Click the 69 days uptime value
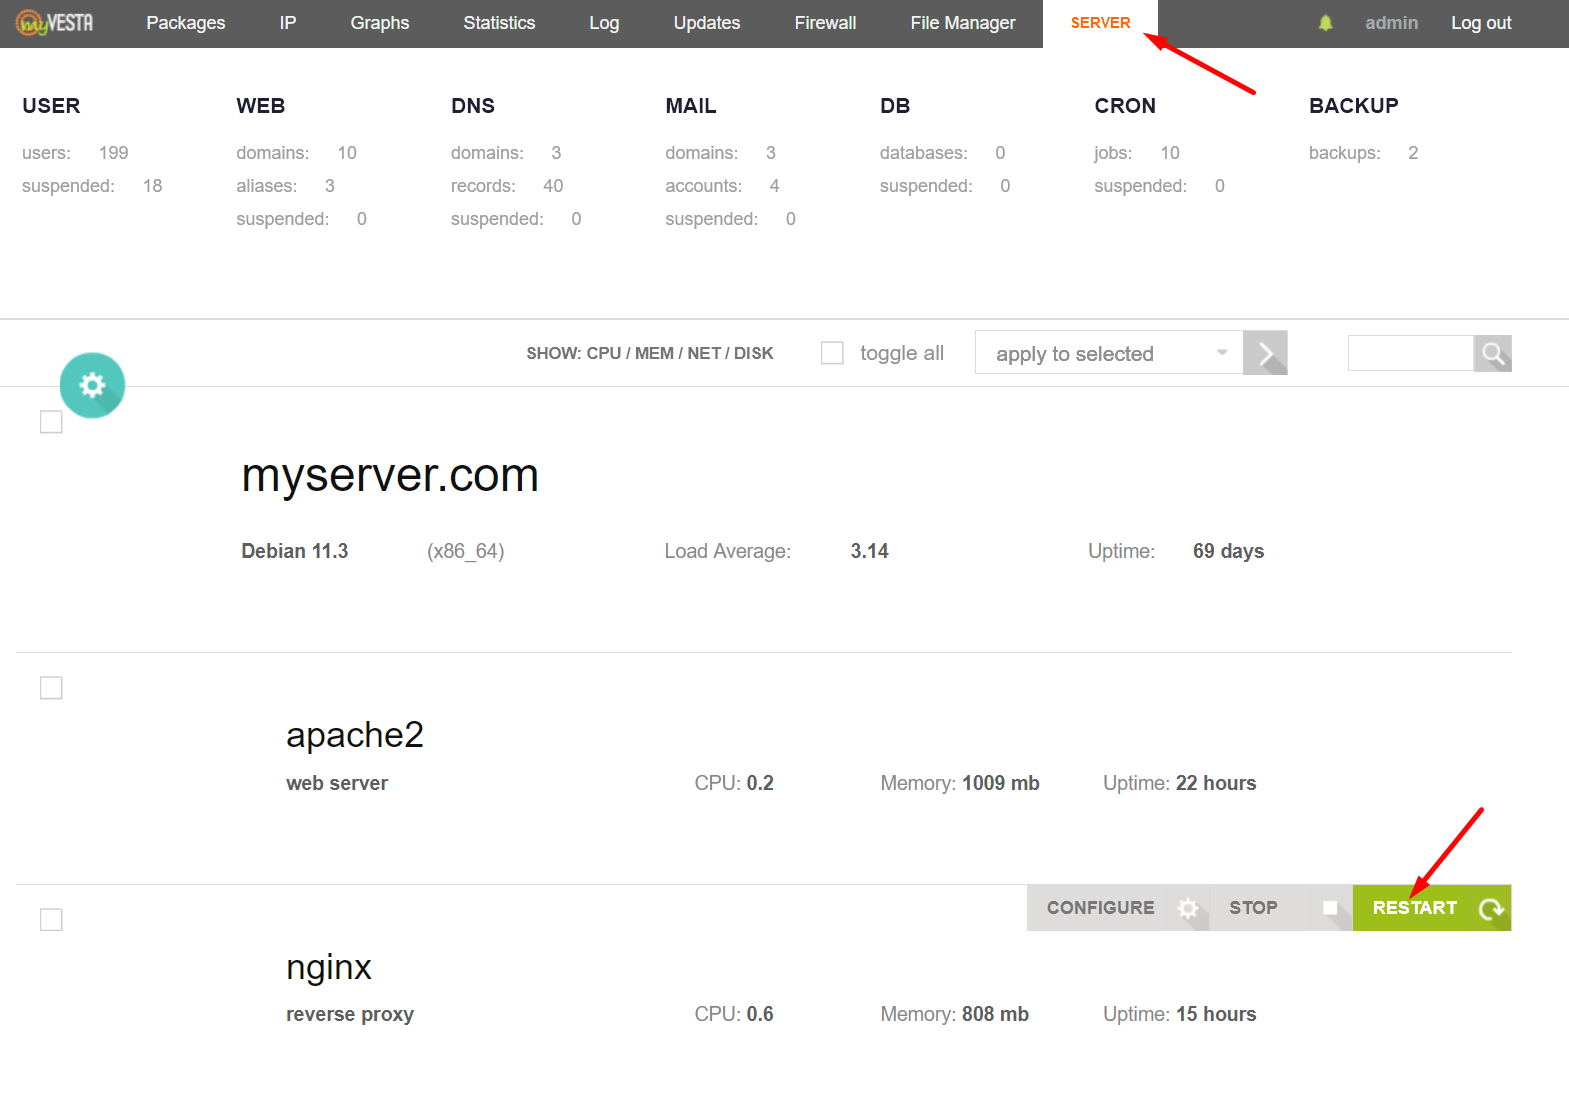Screen dimensions: 1569x1095 coord(1229,551)
